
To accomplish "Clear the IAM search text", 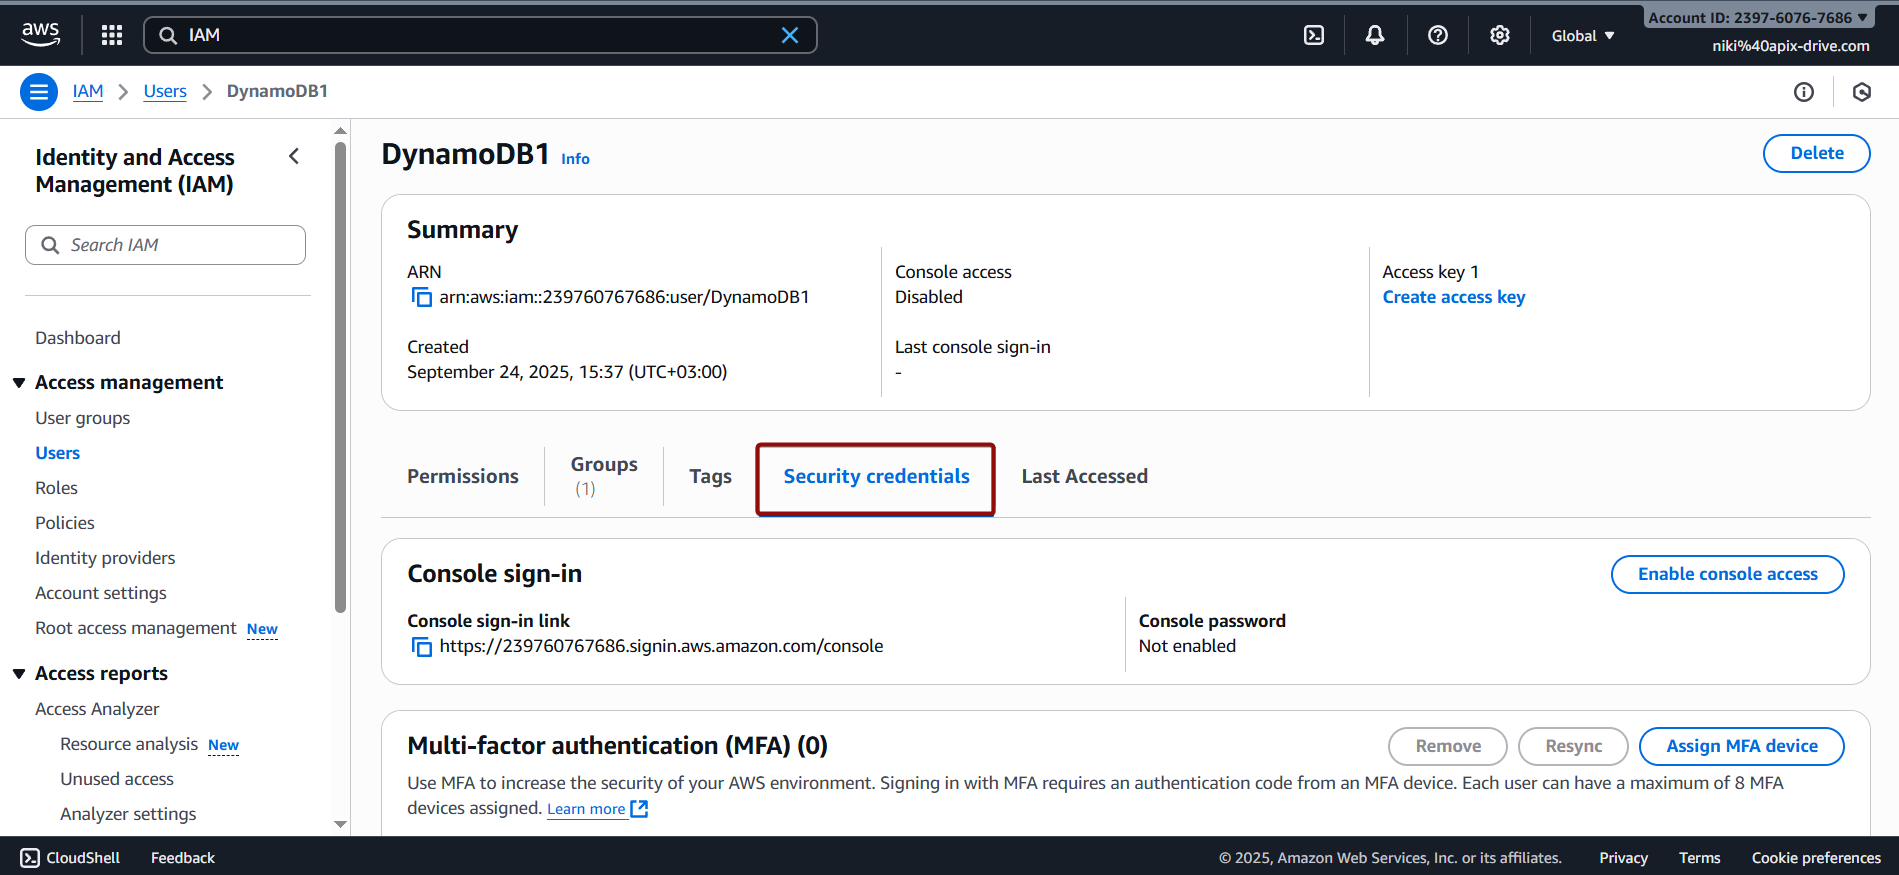I will tap(789, 35).
